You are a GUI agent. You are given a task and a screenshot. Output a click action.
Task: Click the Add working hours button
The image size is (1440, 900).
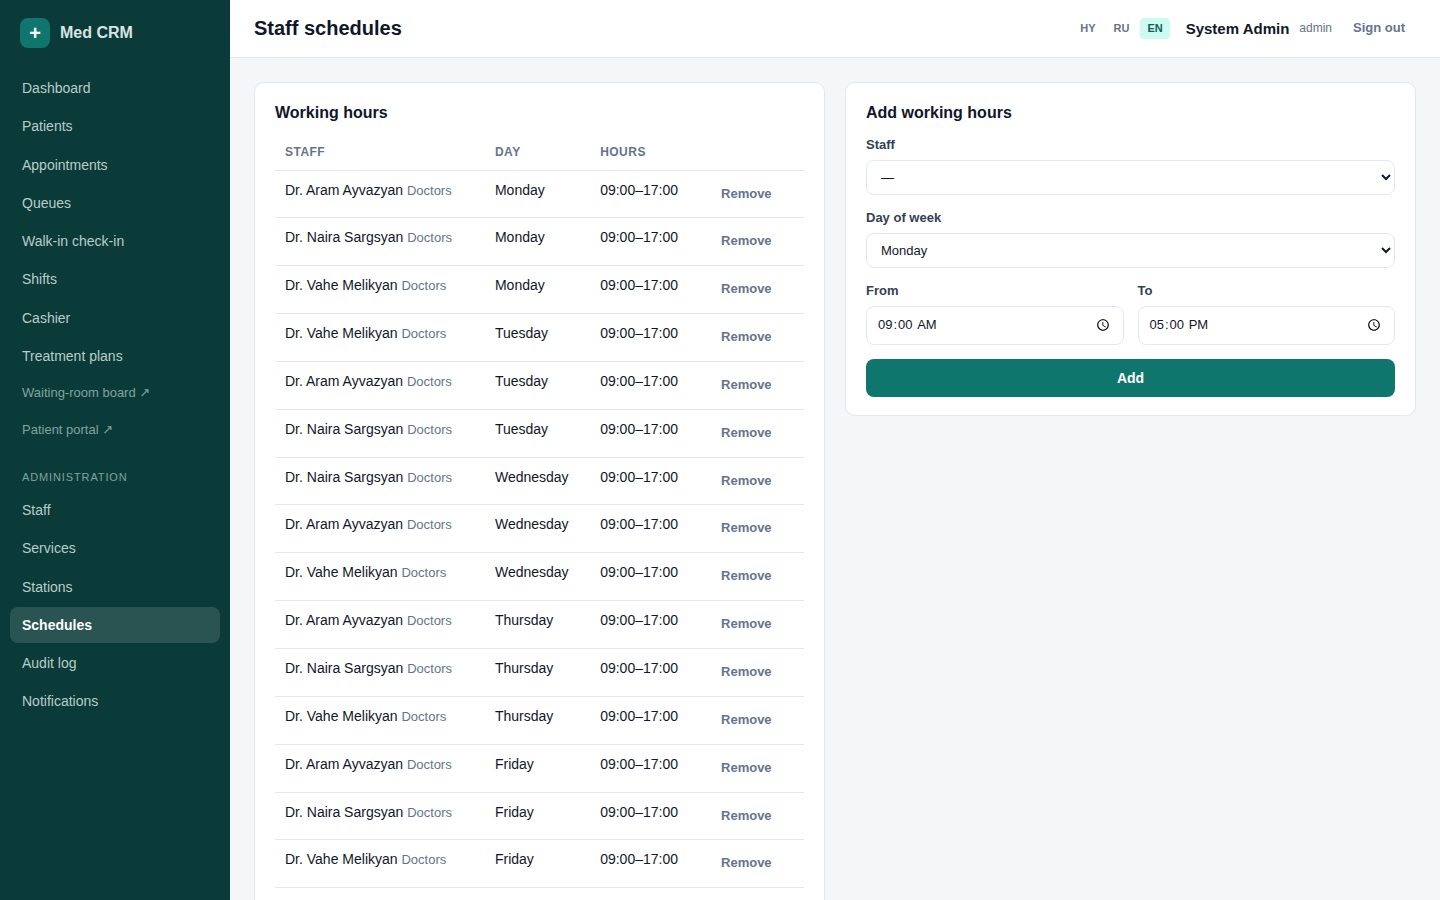click(1130, 378)
